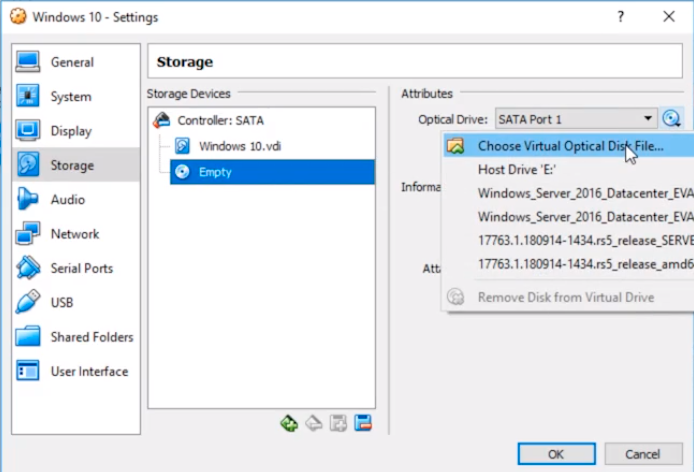Go to the Display settings section
The image size is (694, 472).
pyautogui.click(x=70, y=131)
